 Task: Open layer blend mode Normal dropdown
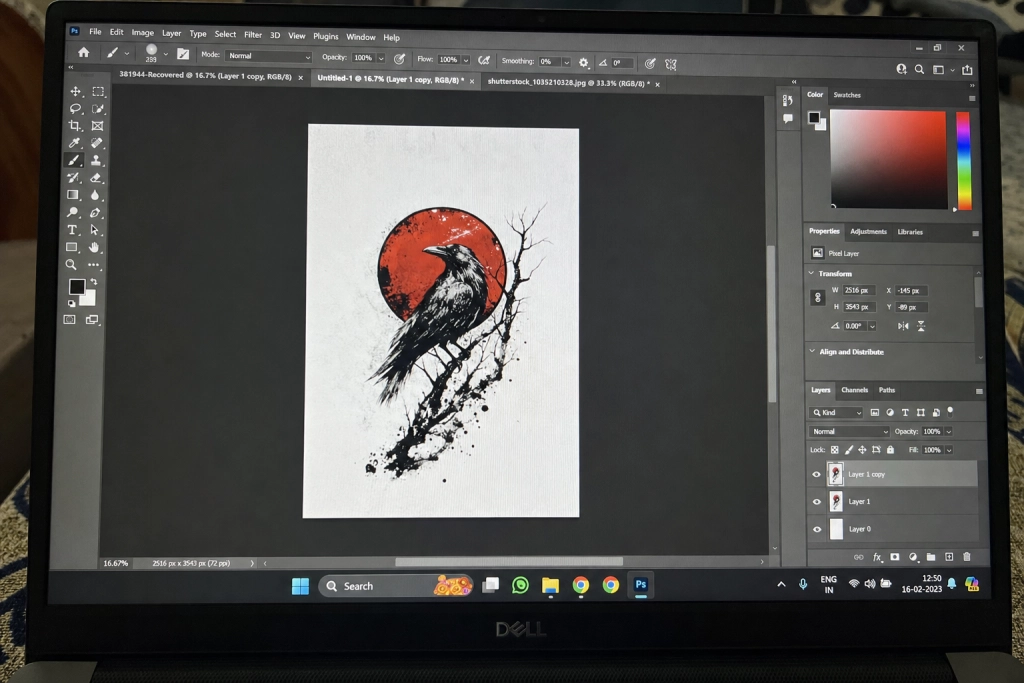(x=849, y=432)
